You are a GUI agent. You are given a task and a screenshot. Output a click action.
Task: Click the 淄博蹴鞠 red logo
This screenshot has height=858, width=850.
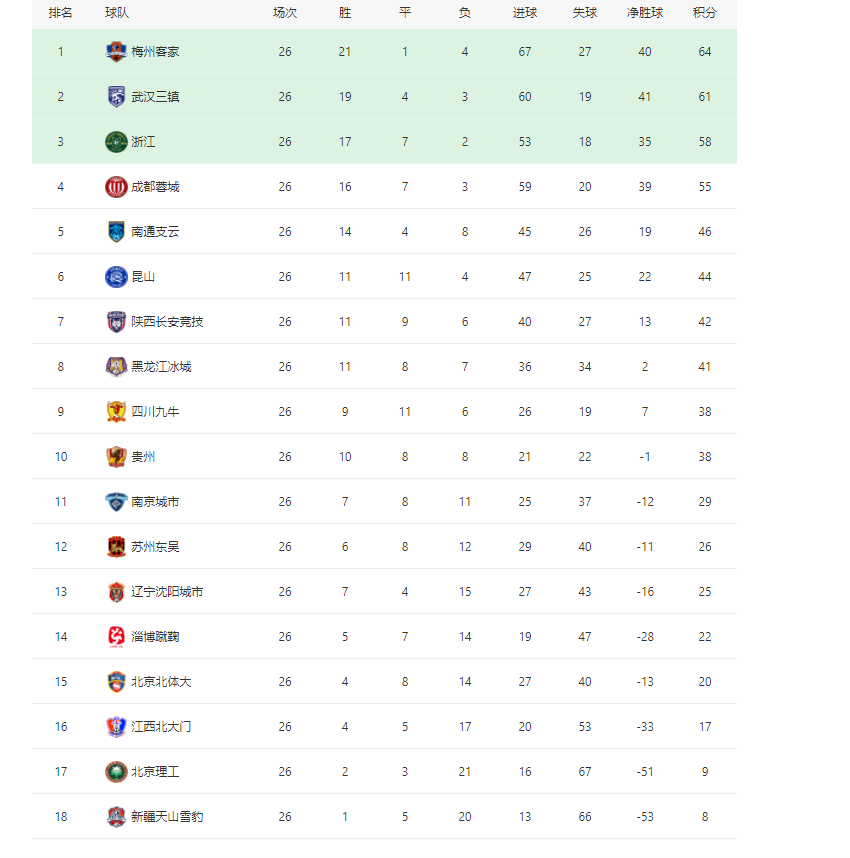(x=116, y=637)
